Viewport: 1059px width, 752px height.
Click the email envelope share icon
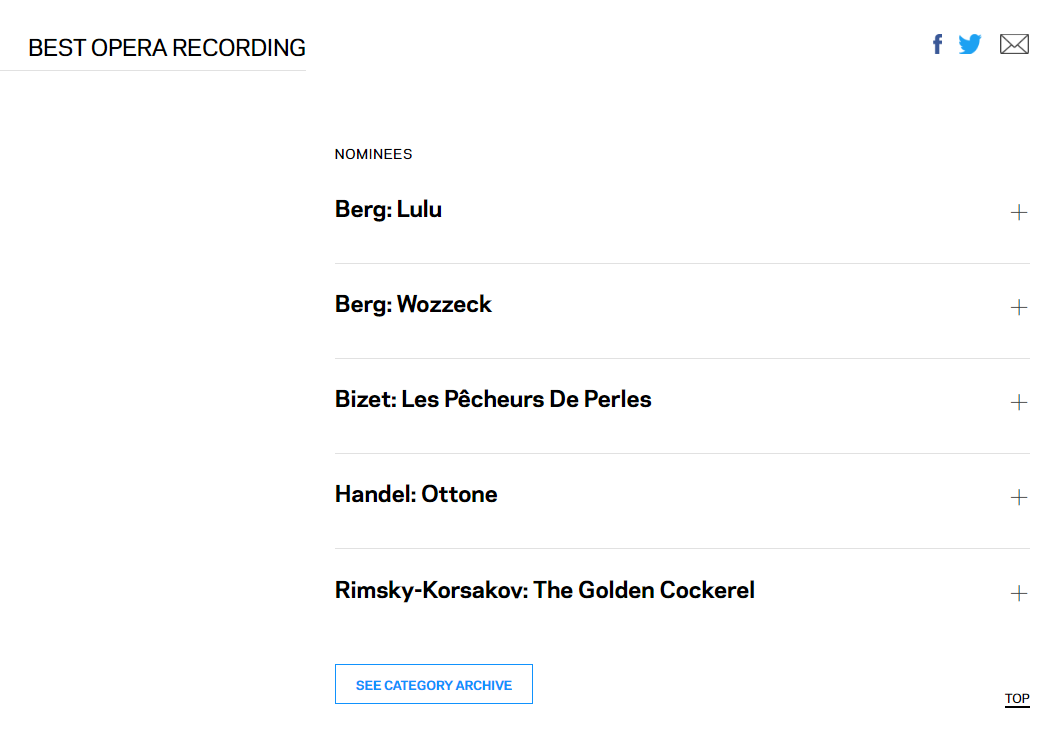tap(1014, 44)
